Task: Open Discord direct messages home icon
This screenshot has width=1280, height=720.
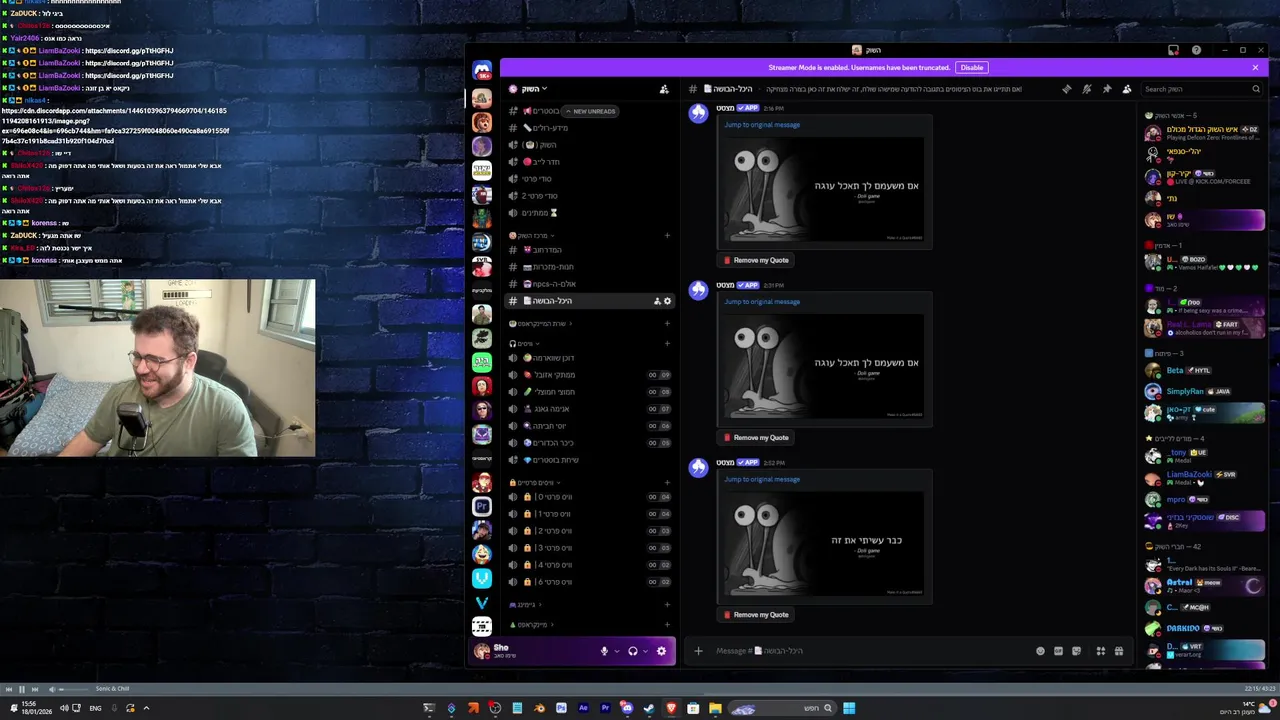Action: coord(482,71)
